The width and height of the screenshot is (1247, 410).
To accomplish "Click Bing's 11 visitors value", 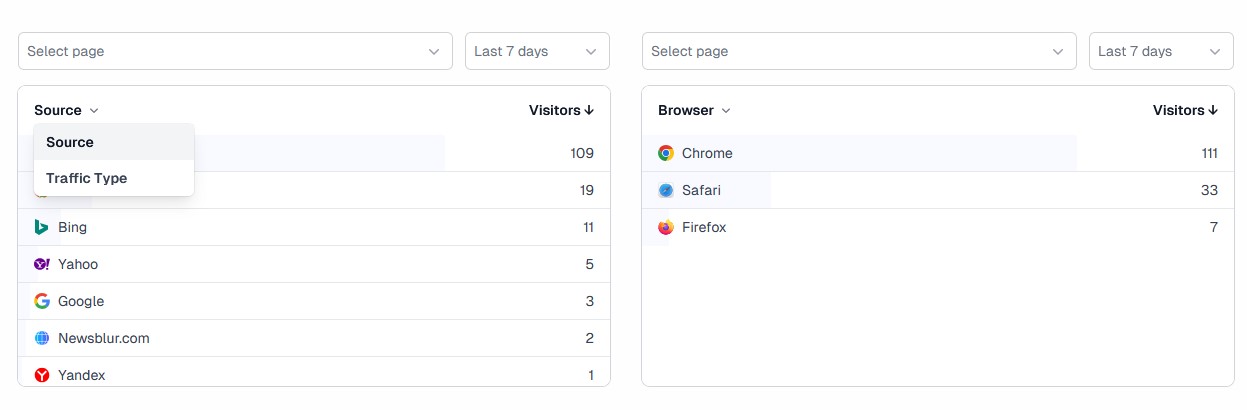I will pos(588,227).
